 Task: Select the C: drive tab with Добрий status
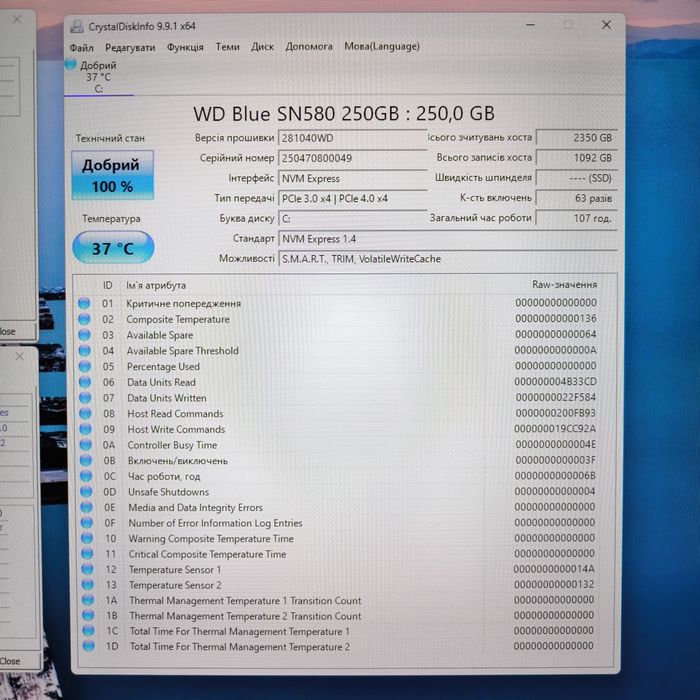tap(98, 77)
